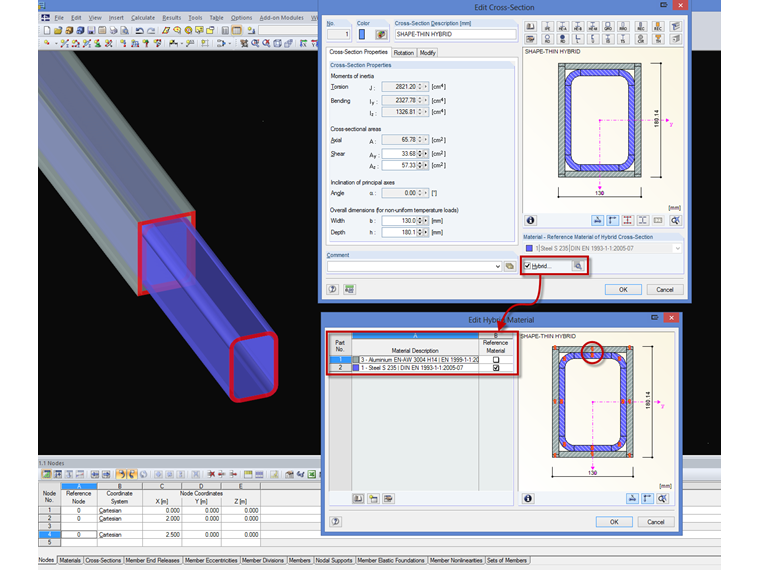Select the HEB section library icon
Viewport: 760px width, 570px height.
(578, 27)
